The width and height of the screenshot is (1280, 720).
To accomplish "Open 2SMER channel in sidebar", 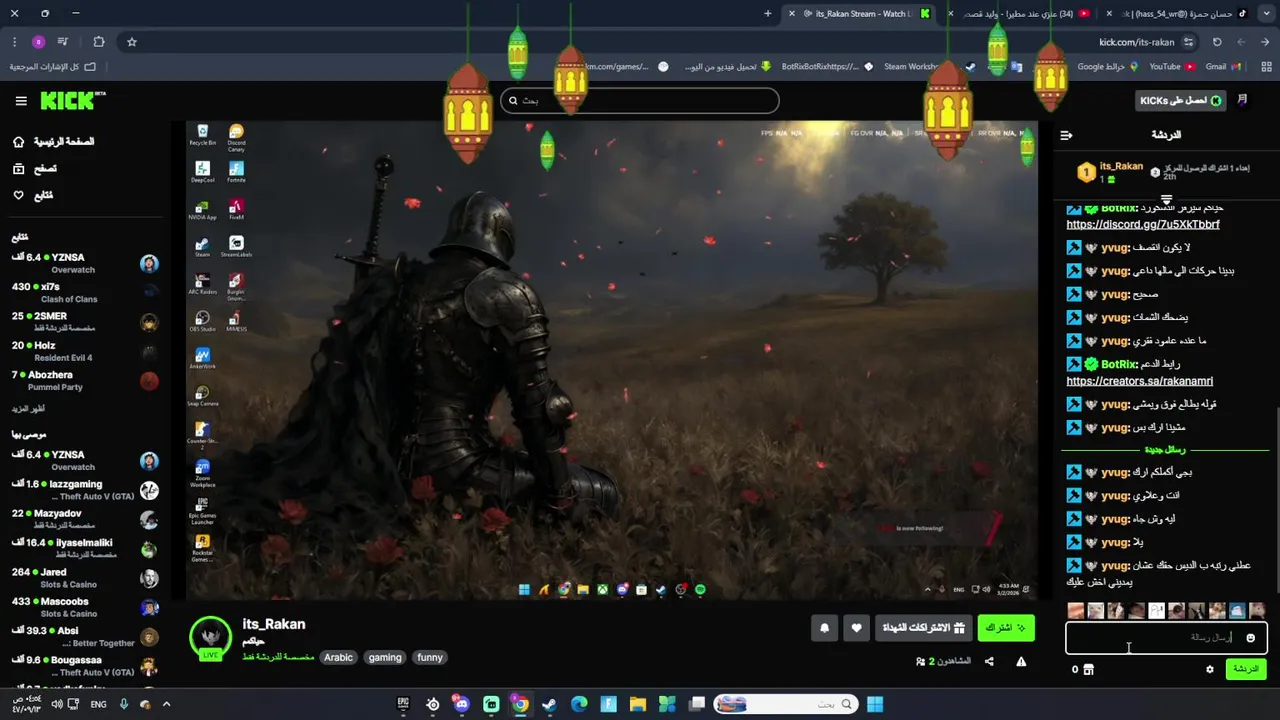I will pyautogui.click(x=85, y=321).
